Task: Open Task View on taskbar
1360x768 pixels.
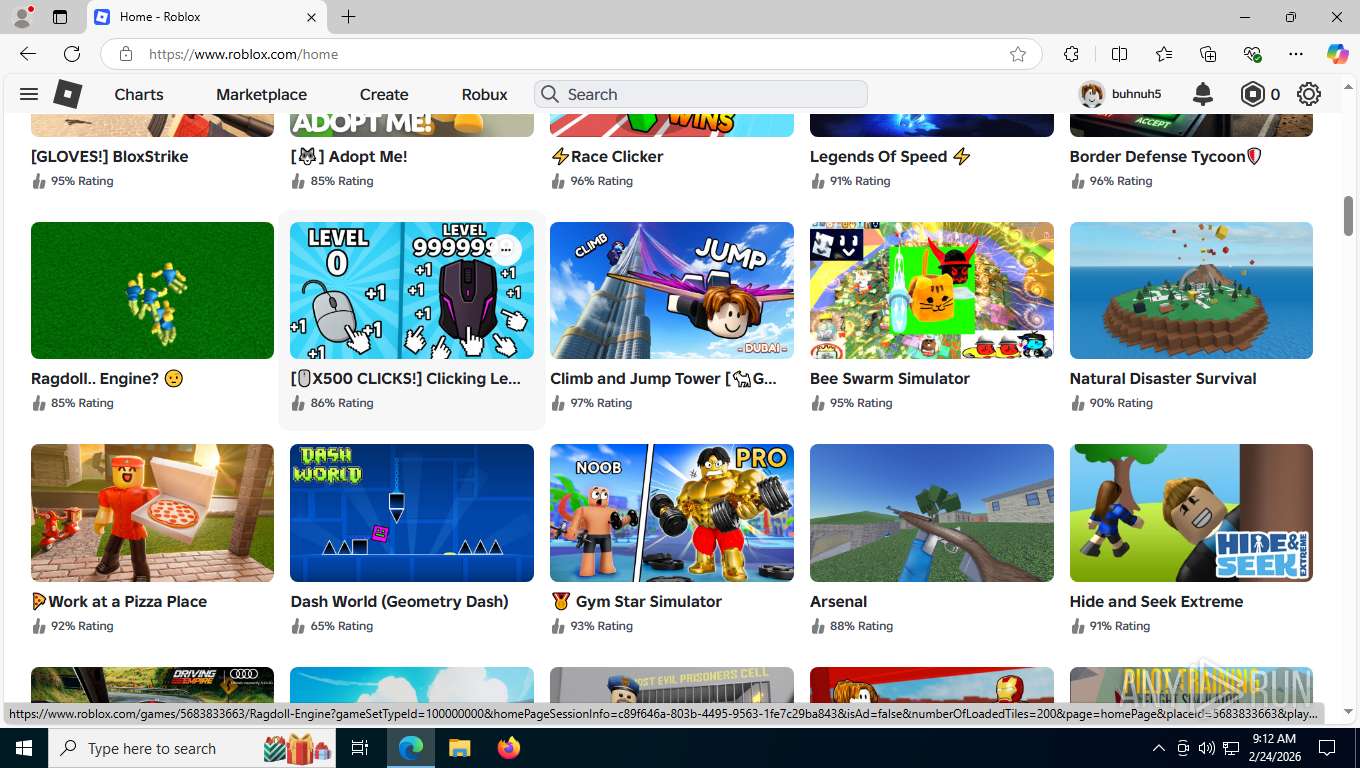Action: 360,748
